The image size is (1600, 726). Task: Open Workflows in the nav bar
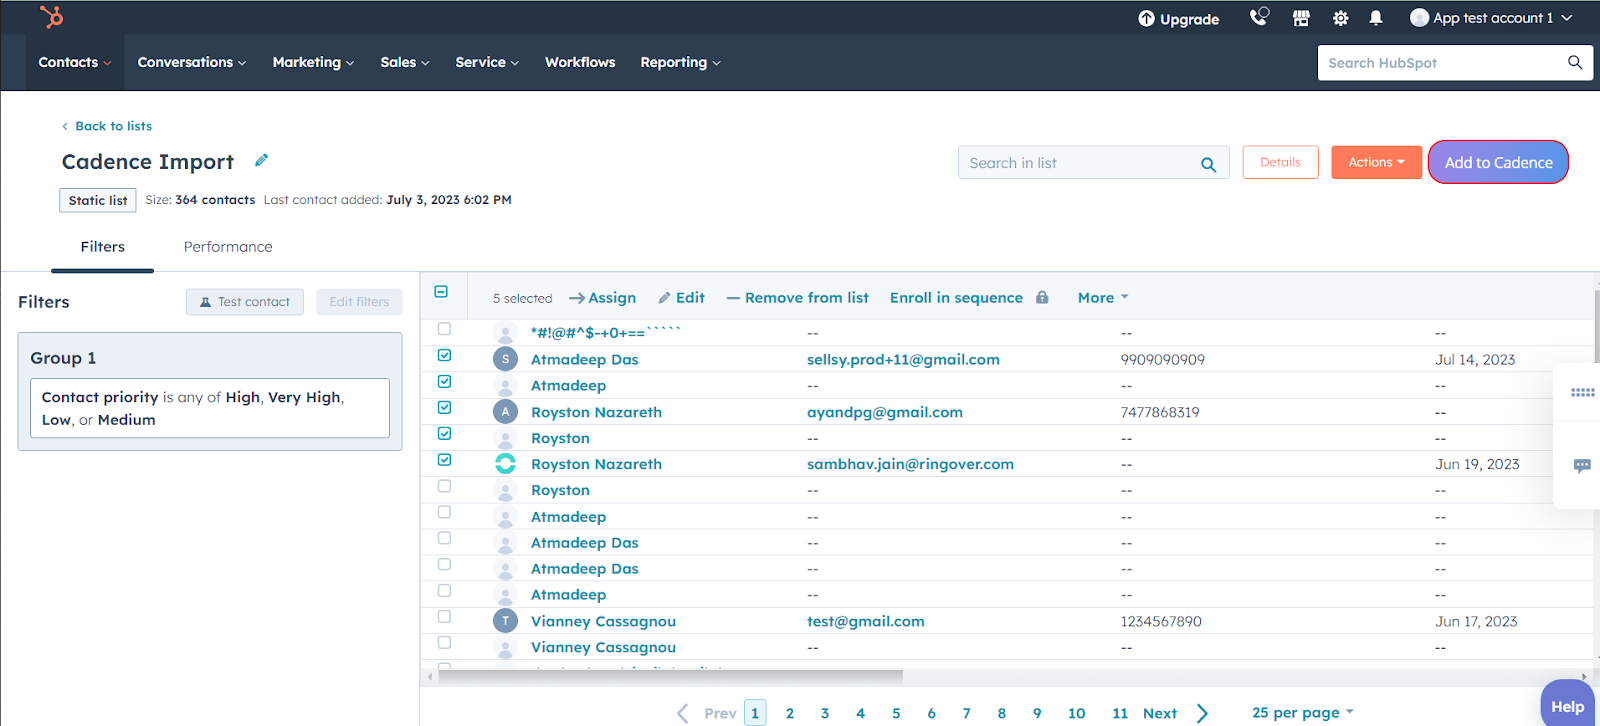(x=580, y=62)
